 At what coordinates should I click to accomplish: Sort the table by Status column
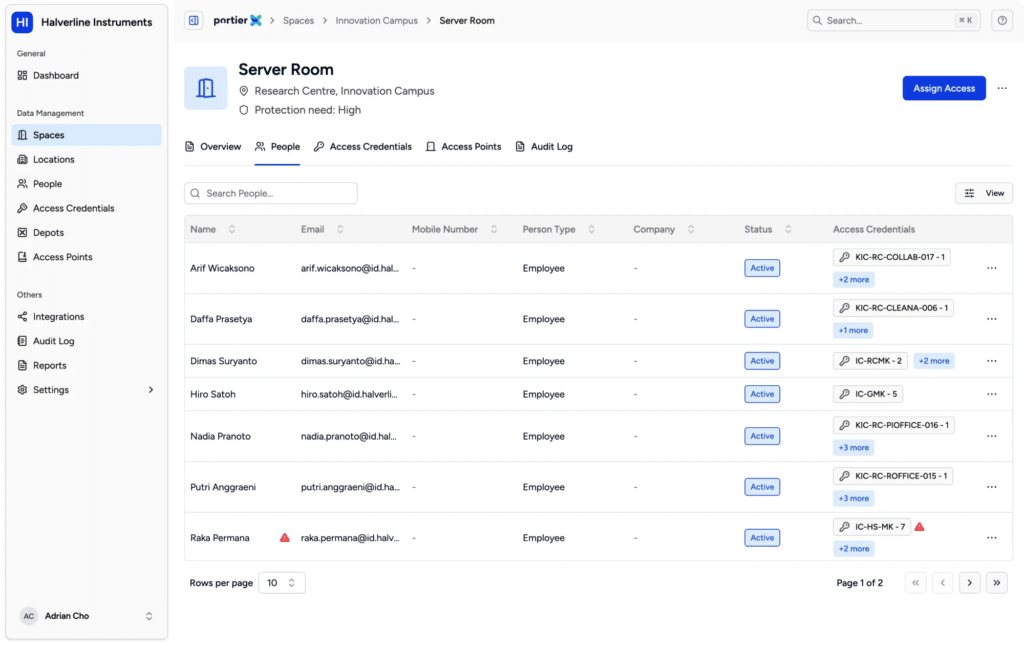click(x=788, y=230)
